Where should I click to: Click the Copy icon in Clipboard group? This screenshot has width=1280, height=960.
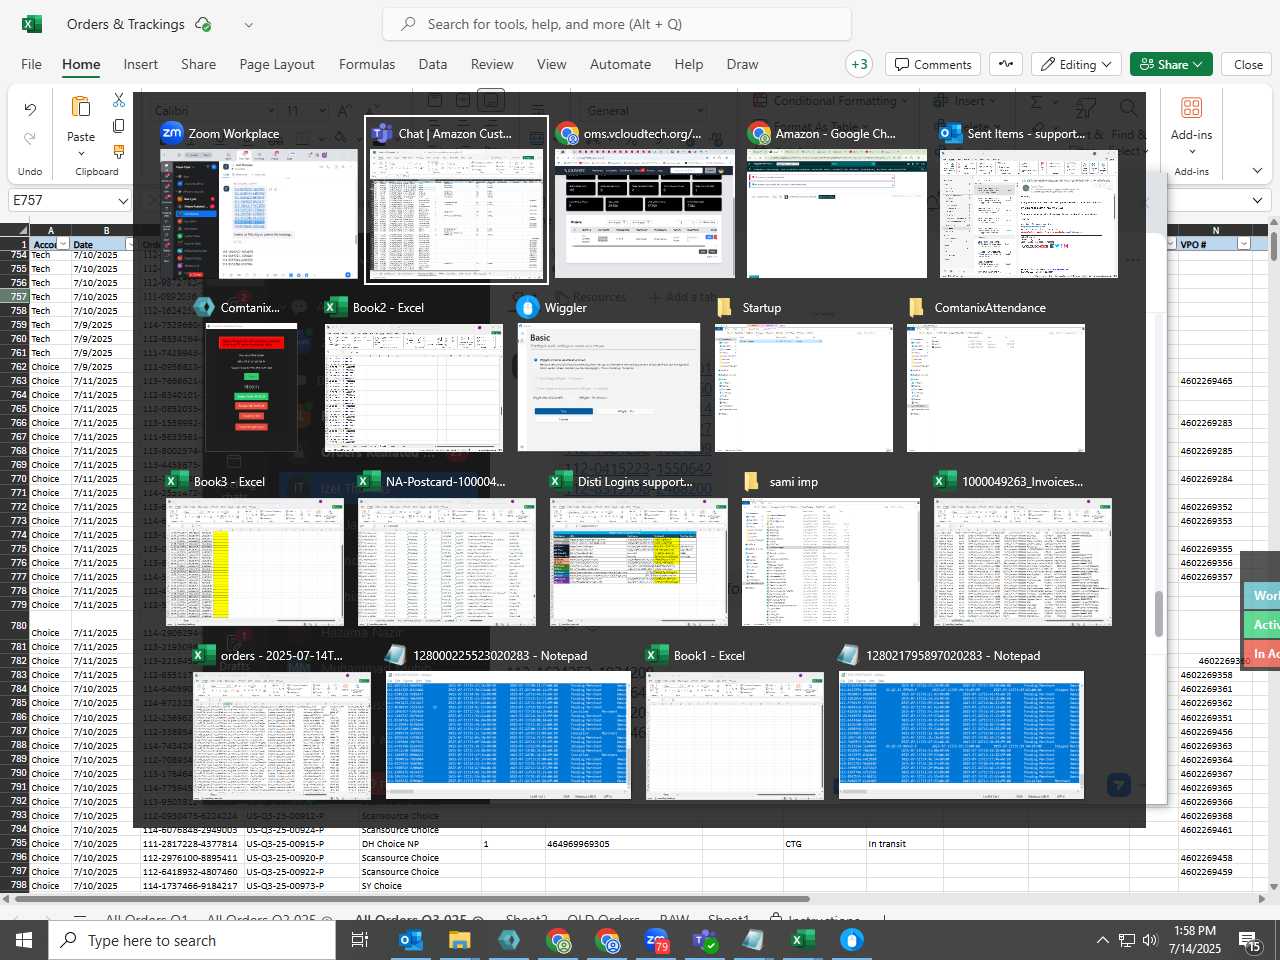119,126
